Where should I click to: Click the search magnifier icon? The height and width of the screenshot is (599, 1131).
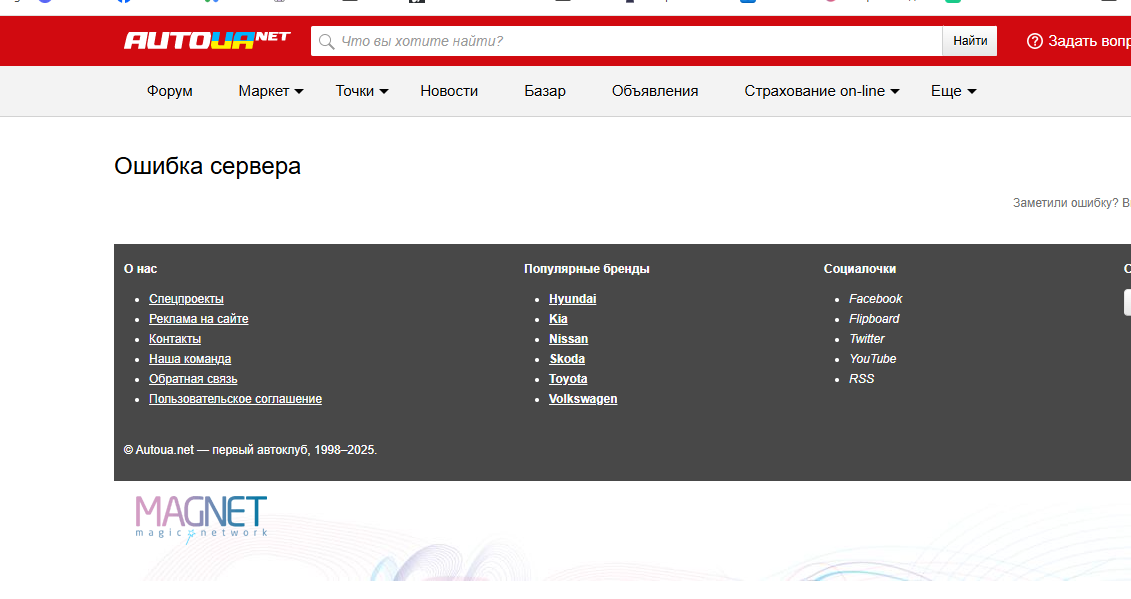(x=326, y=41)
